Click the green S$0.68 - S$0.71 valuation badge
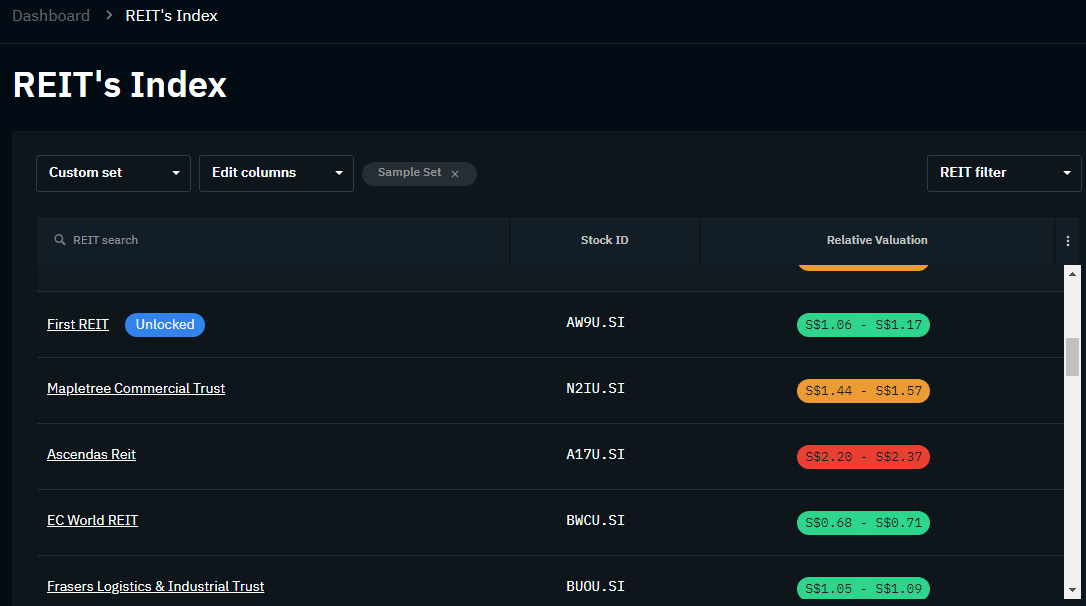Viewport: 1086px width, 606px height. pos(863,523)
